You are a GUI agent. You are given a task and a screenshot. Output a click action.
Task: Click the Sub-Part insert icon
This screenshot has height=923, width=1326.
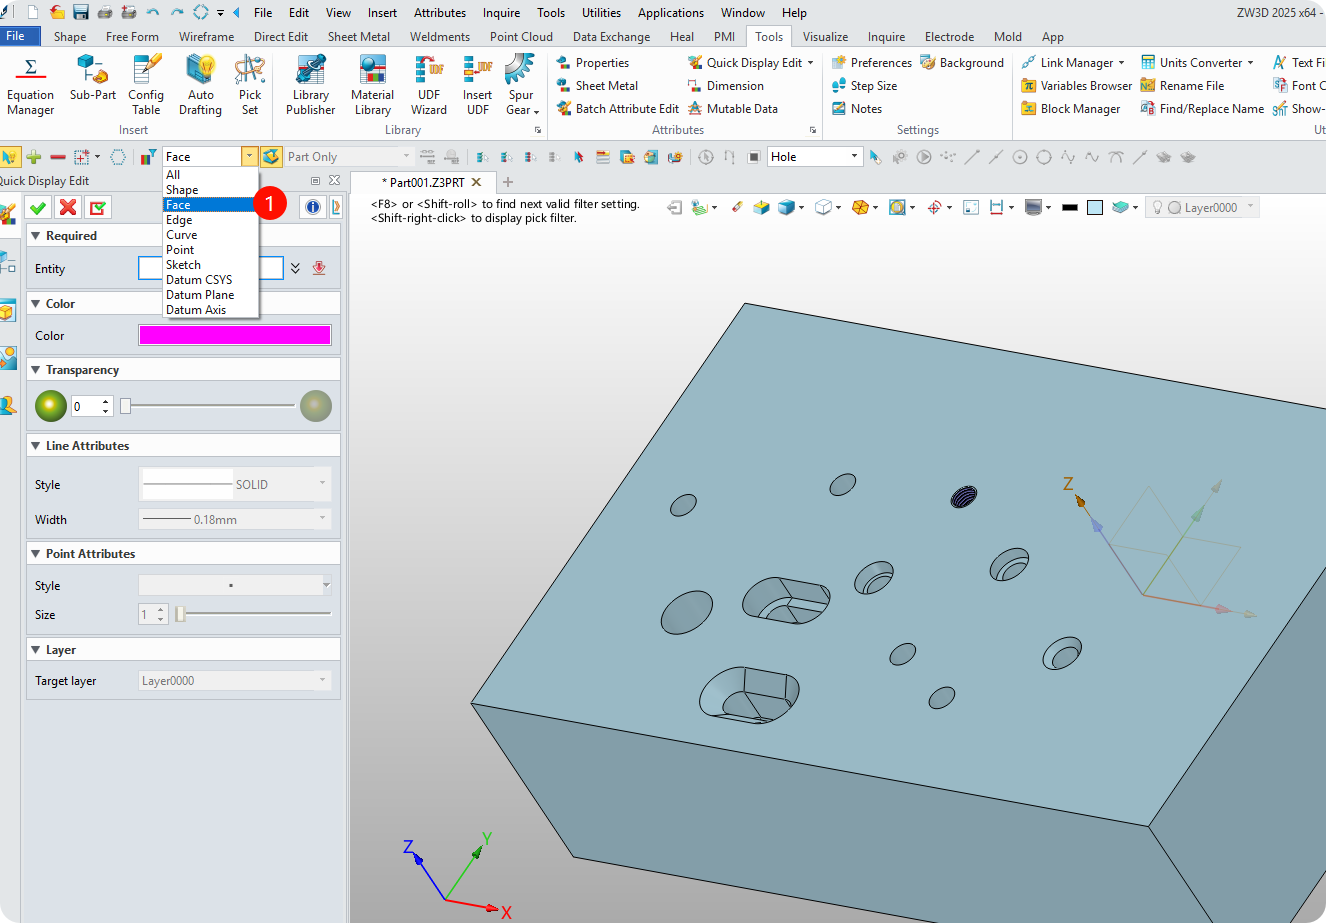pyautogui.click(x=92, y=78)
